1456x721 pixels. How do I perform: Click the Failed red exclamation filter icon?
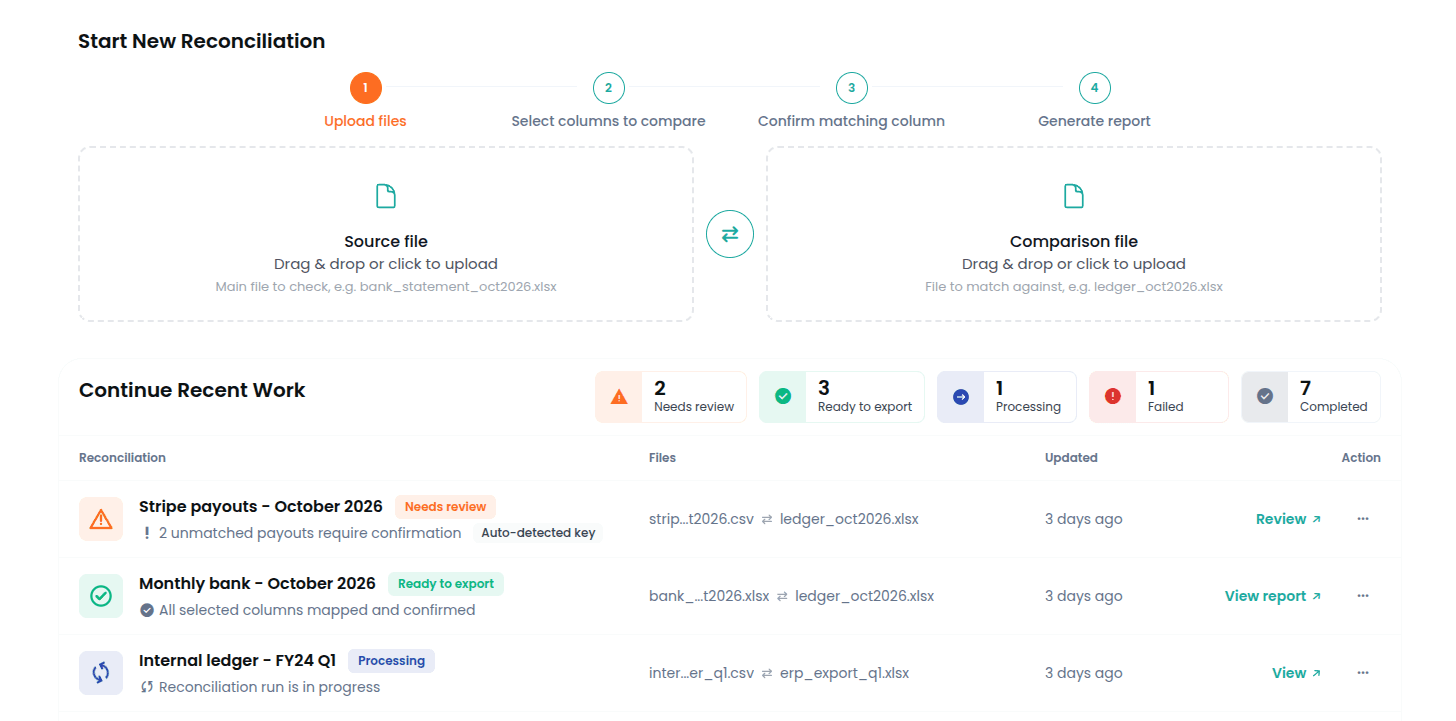pyautogui.click(x=1113, y=397)
